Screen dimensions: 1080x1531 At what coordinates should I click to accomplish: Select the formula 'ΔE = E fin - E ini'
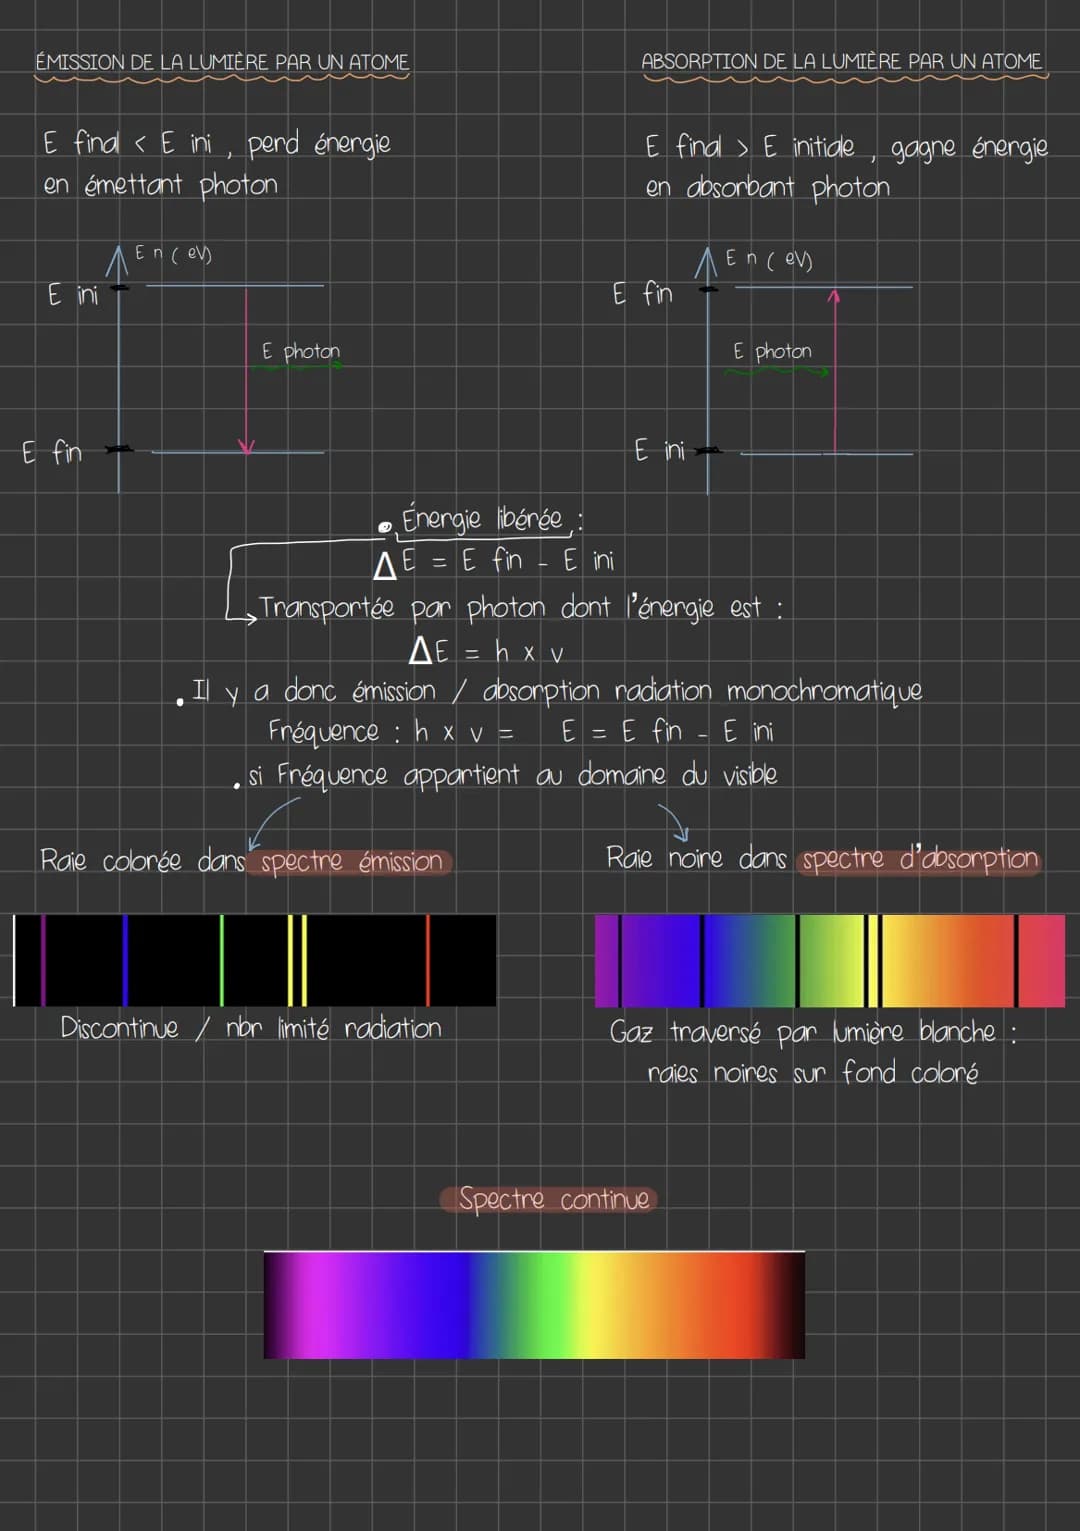494,562
